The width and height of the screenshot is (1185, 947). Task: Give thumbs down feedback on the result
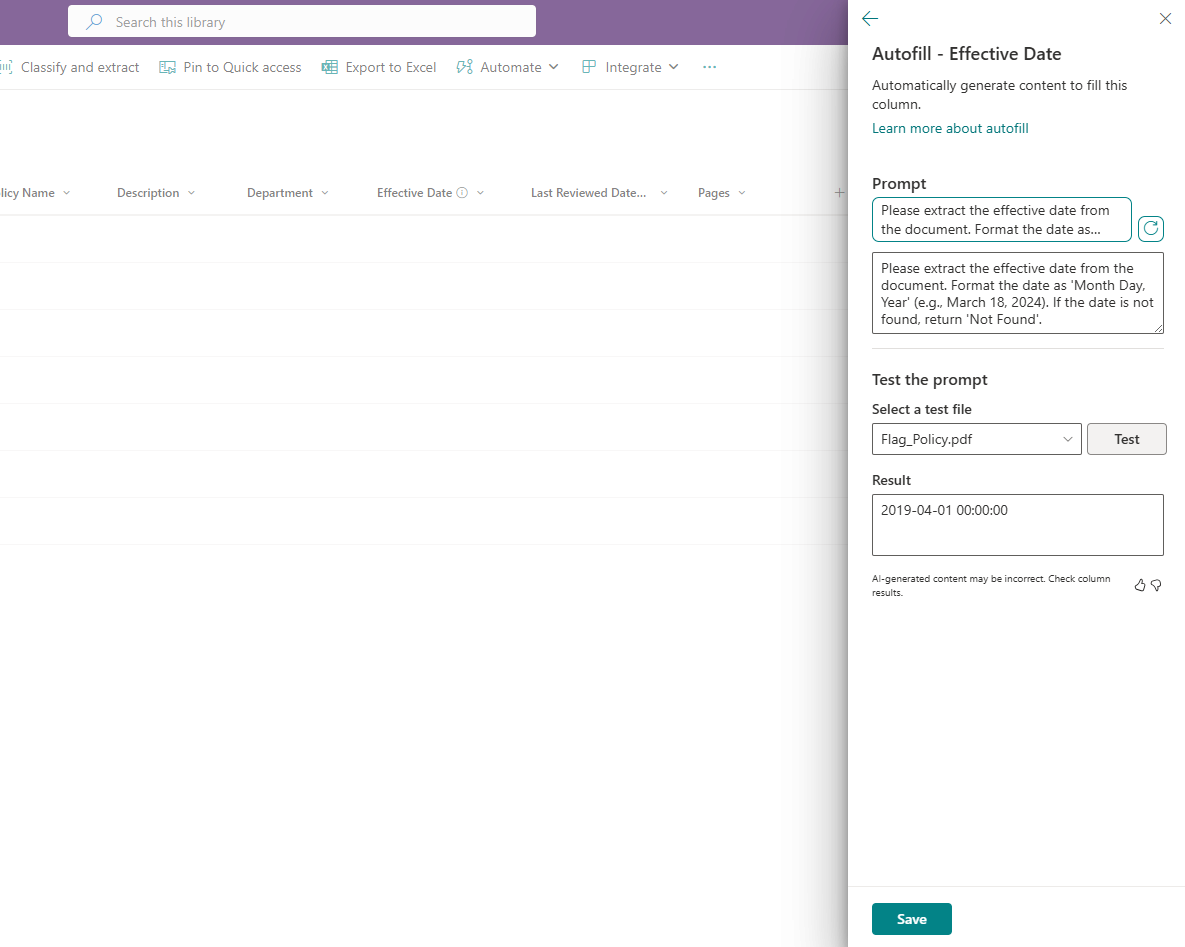pos(1156,585)
